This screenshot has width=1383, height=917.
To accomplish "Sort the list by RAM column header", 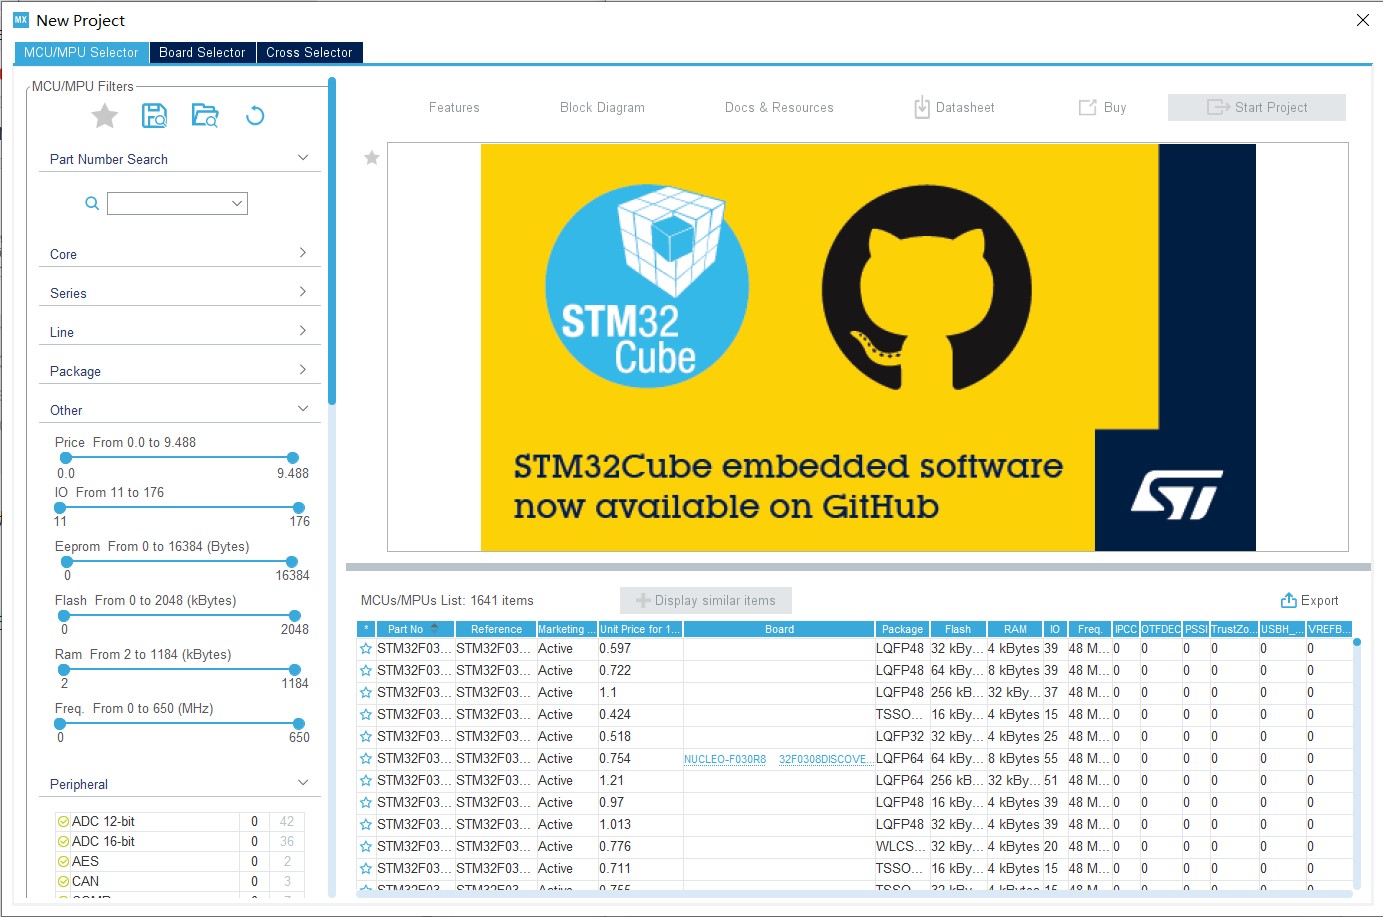I will (1015, 629).
